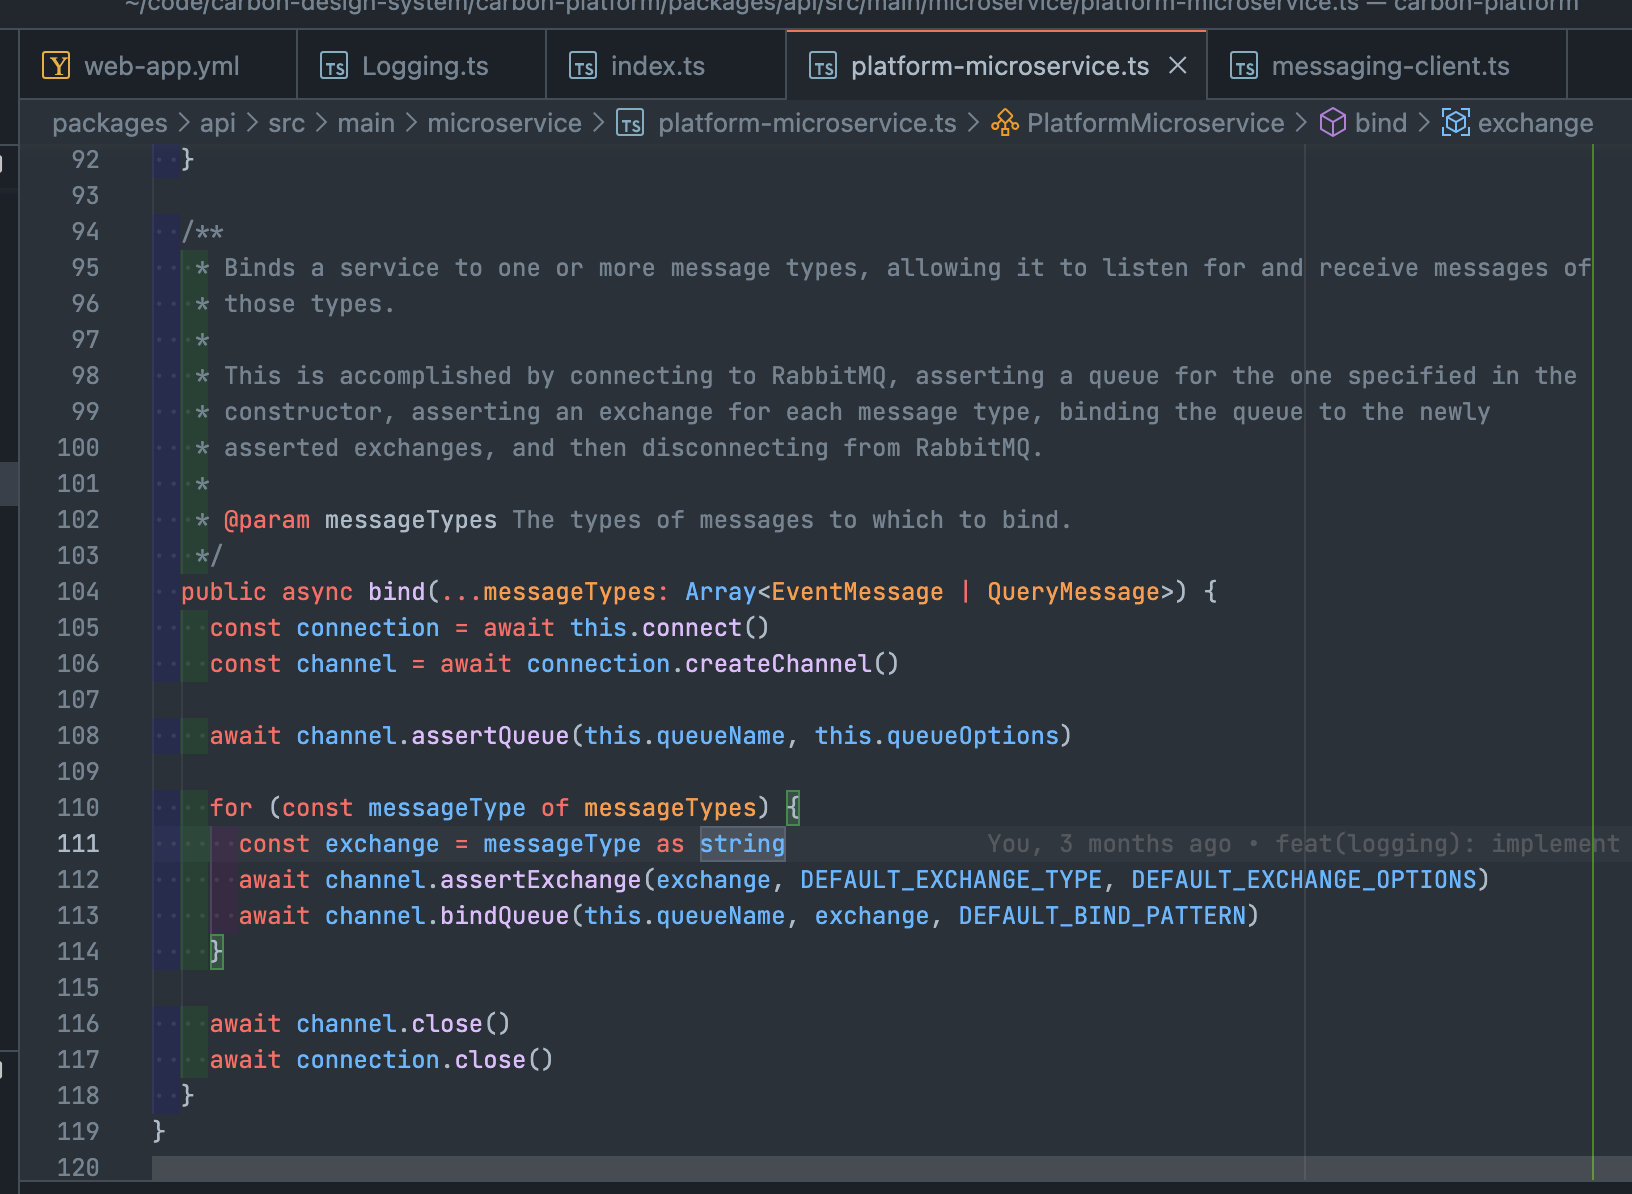This screenshot has height=1194, width=1632.
Task: Select the platform-microservice.ts tab
Action: tap(999, 66)
